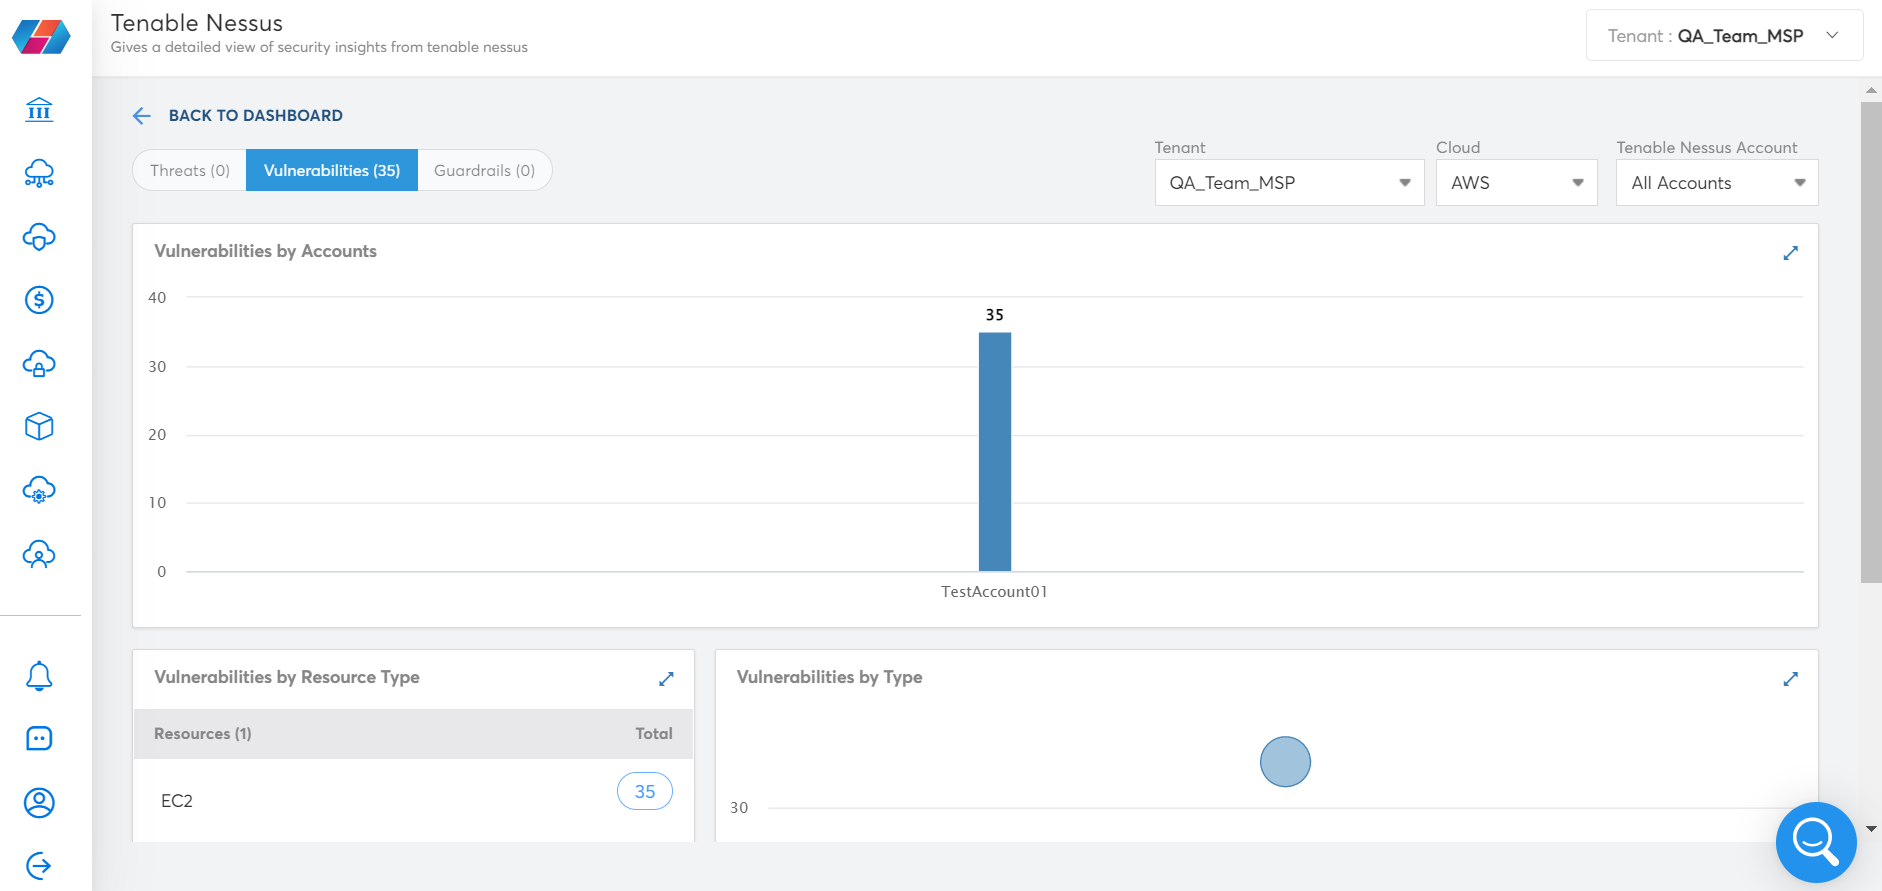Click the Vulnerabilities by Accounts heading

pyautogui.click(x=265, y=251)
